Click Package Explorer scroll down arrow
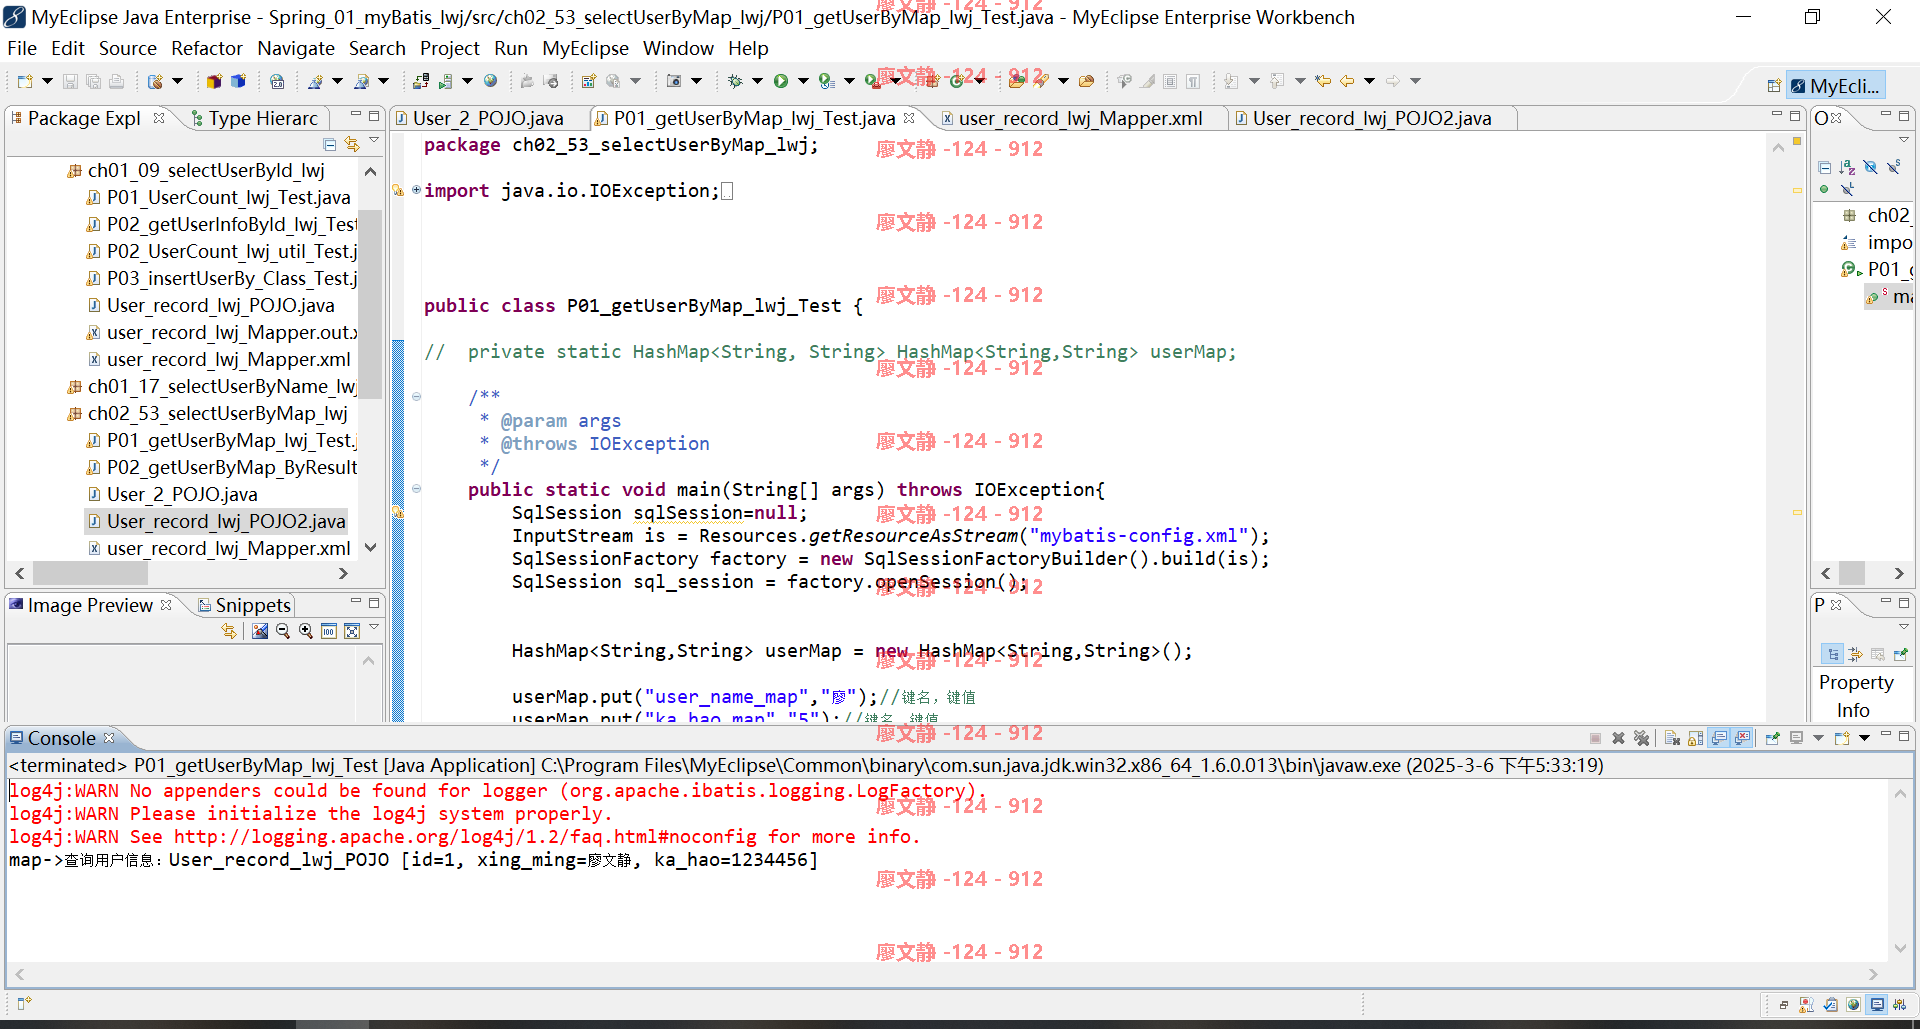1920x1029 pixels. pos(370,548)
